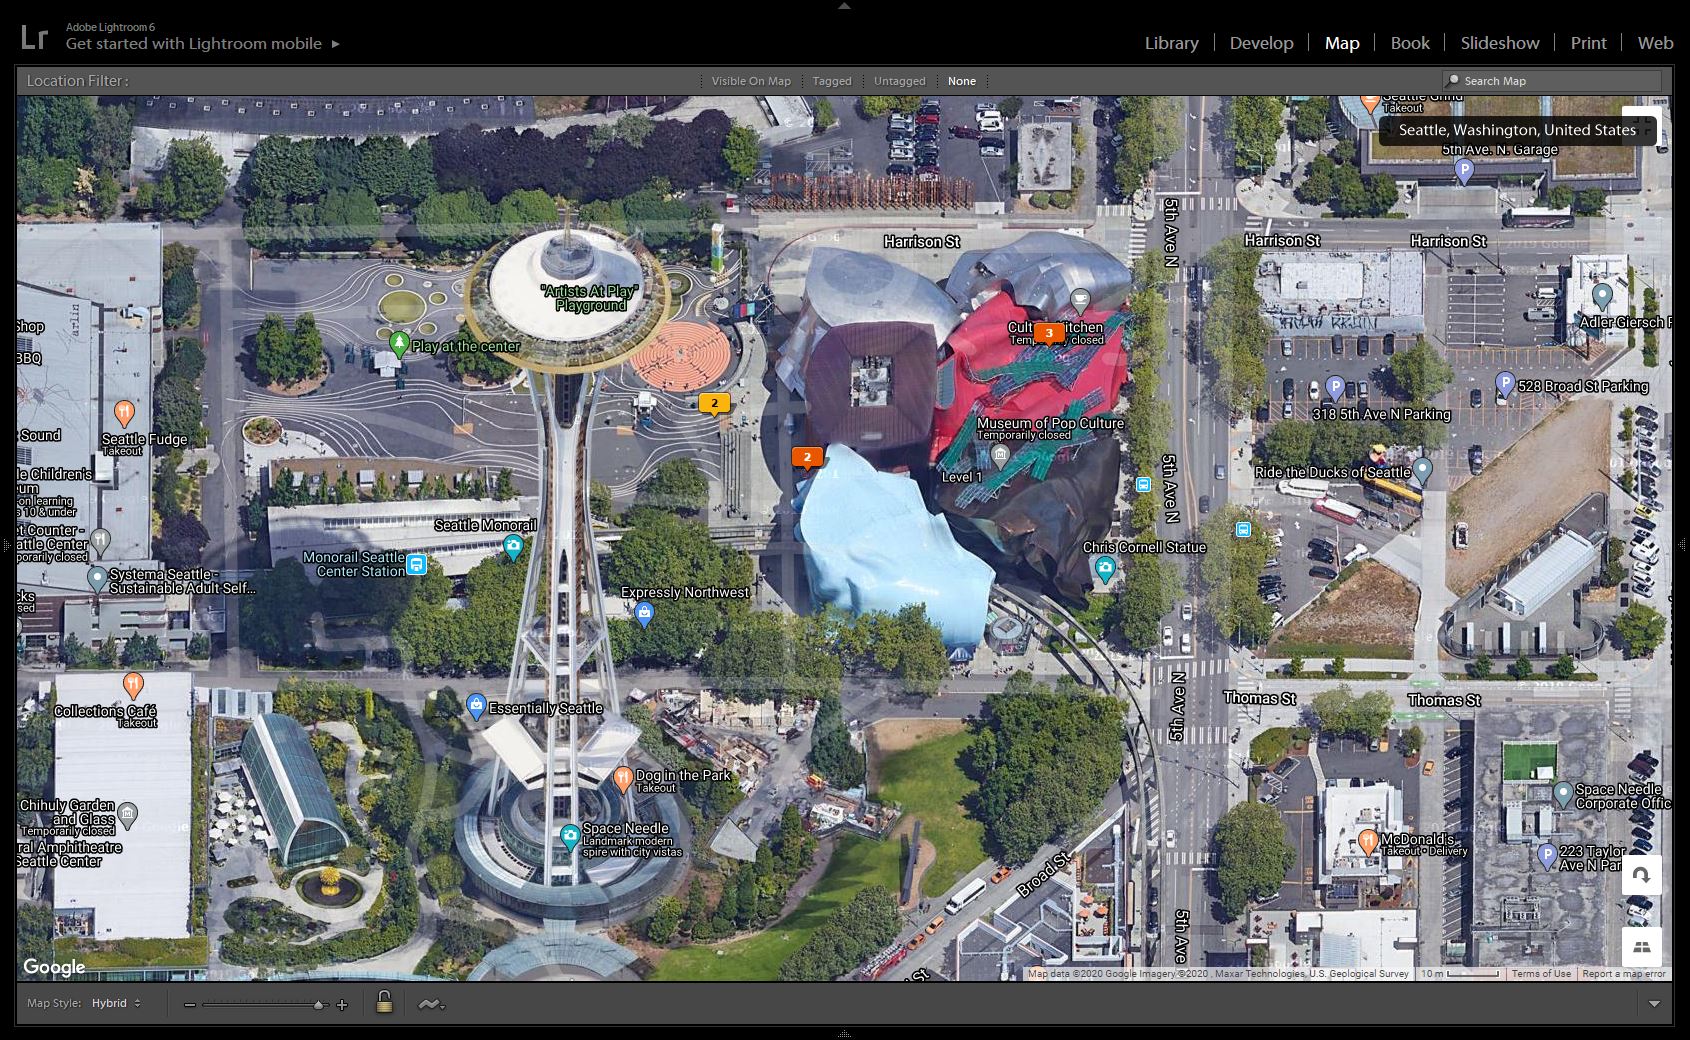The width and height of the screenshot is (1690, 1040).
Task: Zoom in with the plus button
Action: (x=342, y=1004)
